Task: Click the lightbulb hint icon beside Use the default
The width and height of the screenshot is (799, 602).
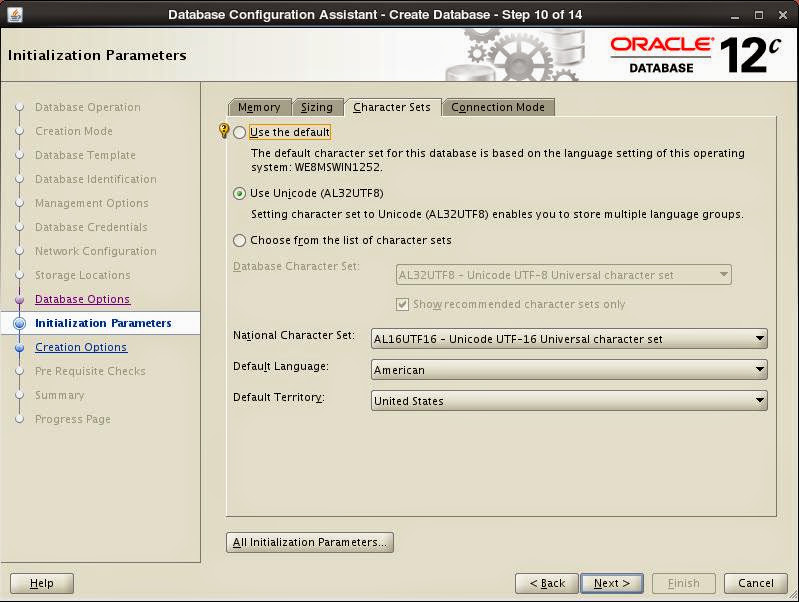Action: [224, 130]
